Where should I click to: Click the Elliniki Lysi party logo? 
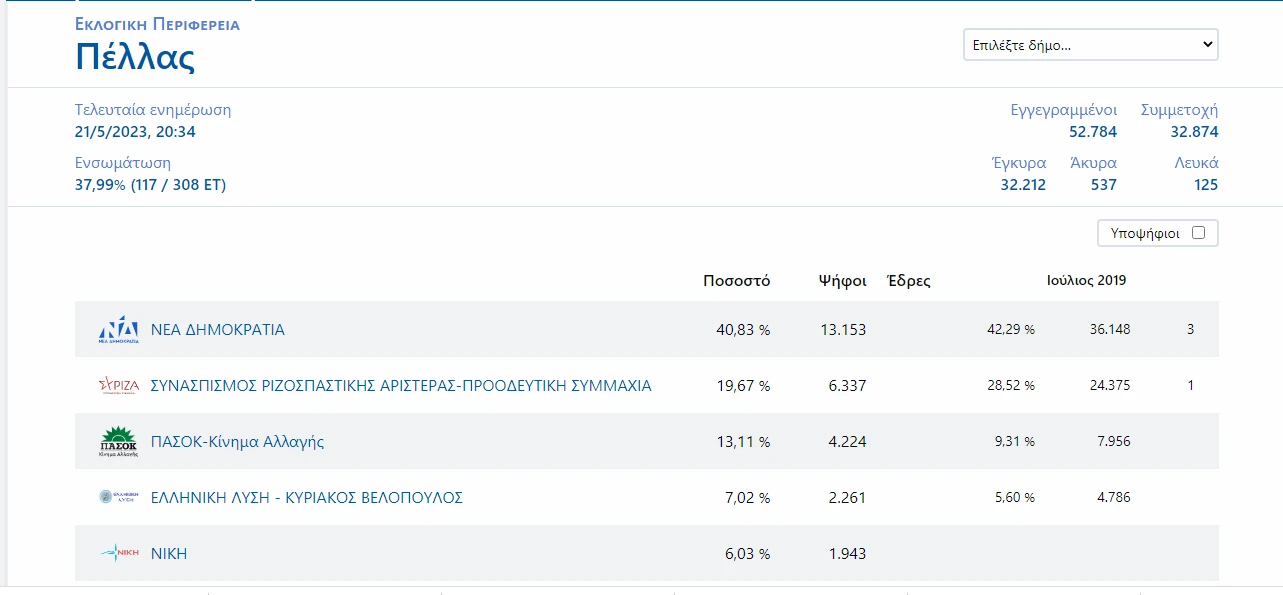point(118,497)
